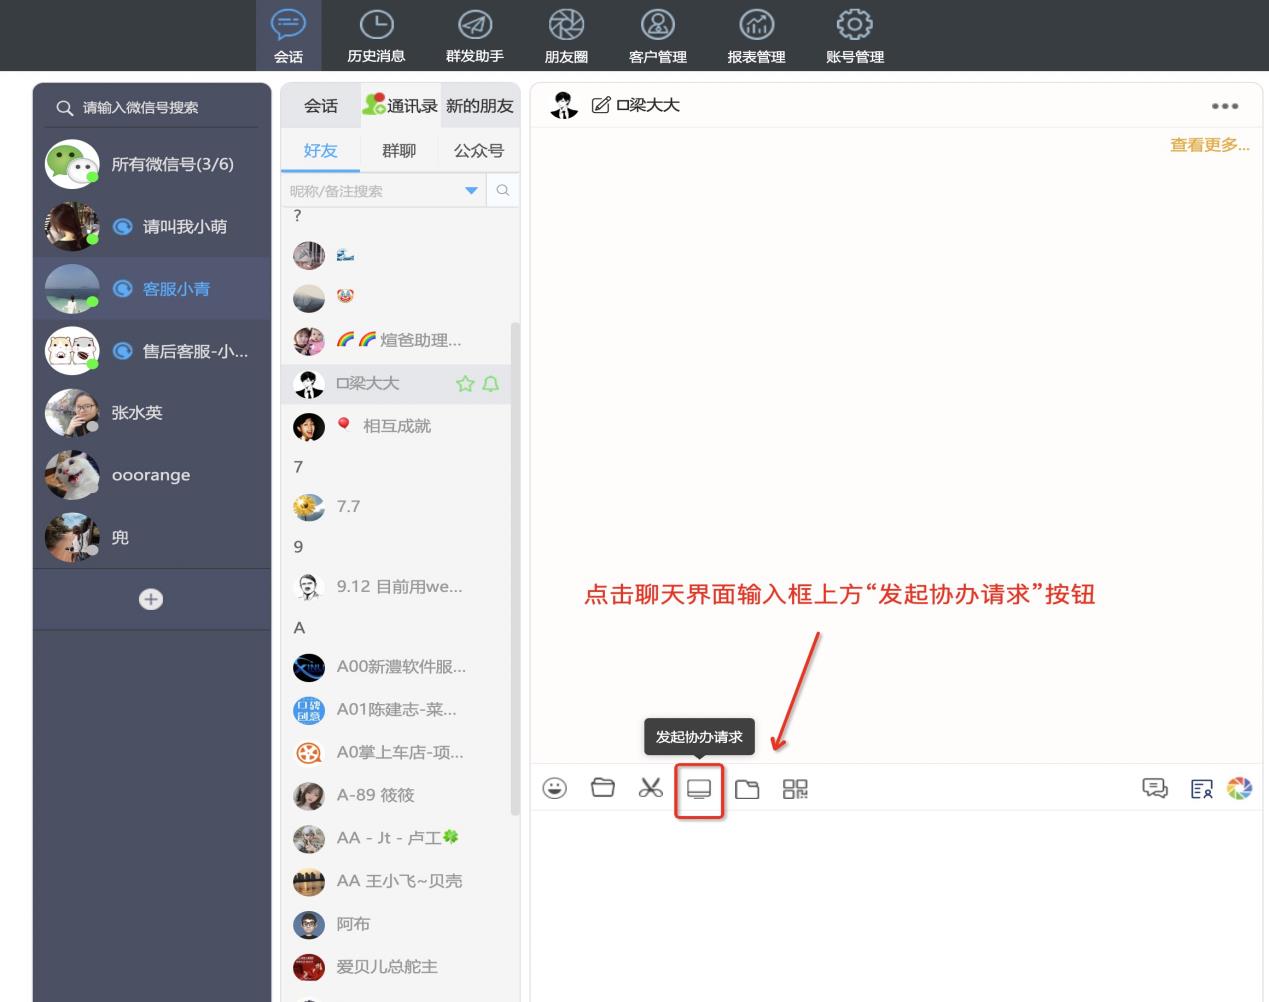The width and height of the screenshot is (1269, 1002).
Task: Open contact 相互成就
Action: pos(398,427)
